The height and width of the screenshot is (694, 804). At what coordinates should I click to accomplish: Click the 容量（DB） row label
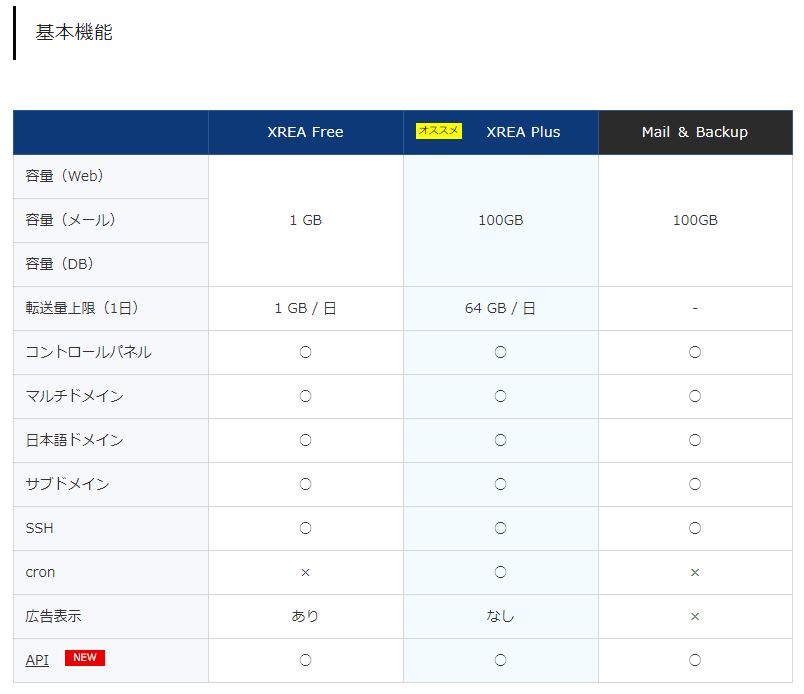[60, 264]
